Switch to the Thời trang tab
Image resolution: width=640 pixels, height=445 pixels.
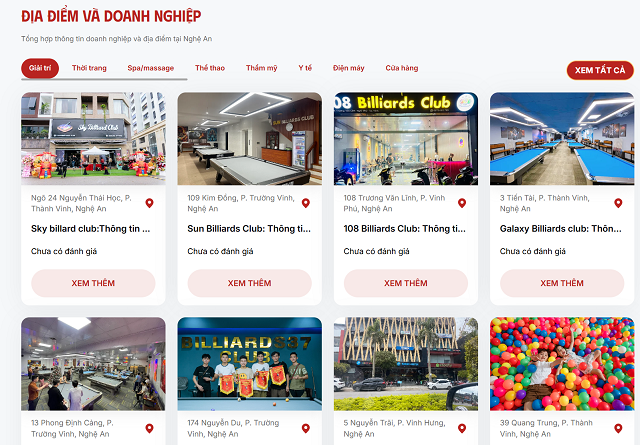click(x=89, y=68)
